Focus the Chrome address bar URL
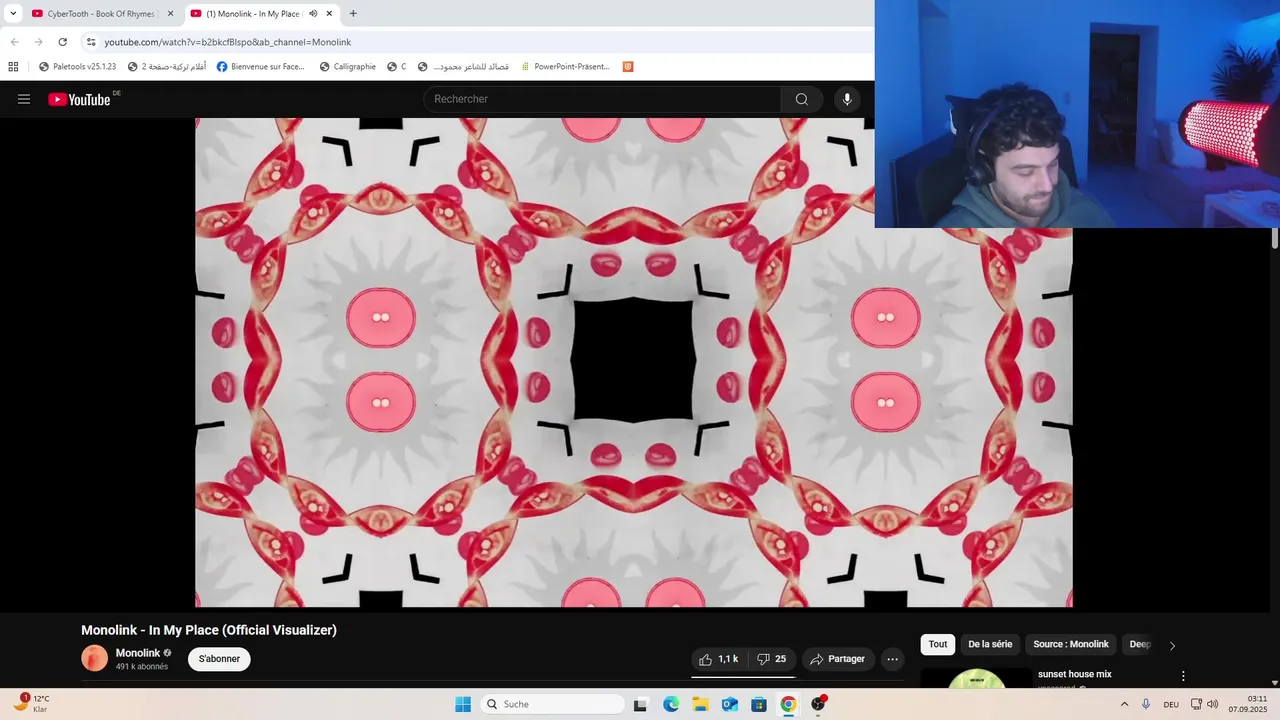Screen dimensions: 1280x720 (x=228, y=42)
